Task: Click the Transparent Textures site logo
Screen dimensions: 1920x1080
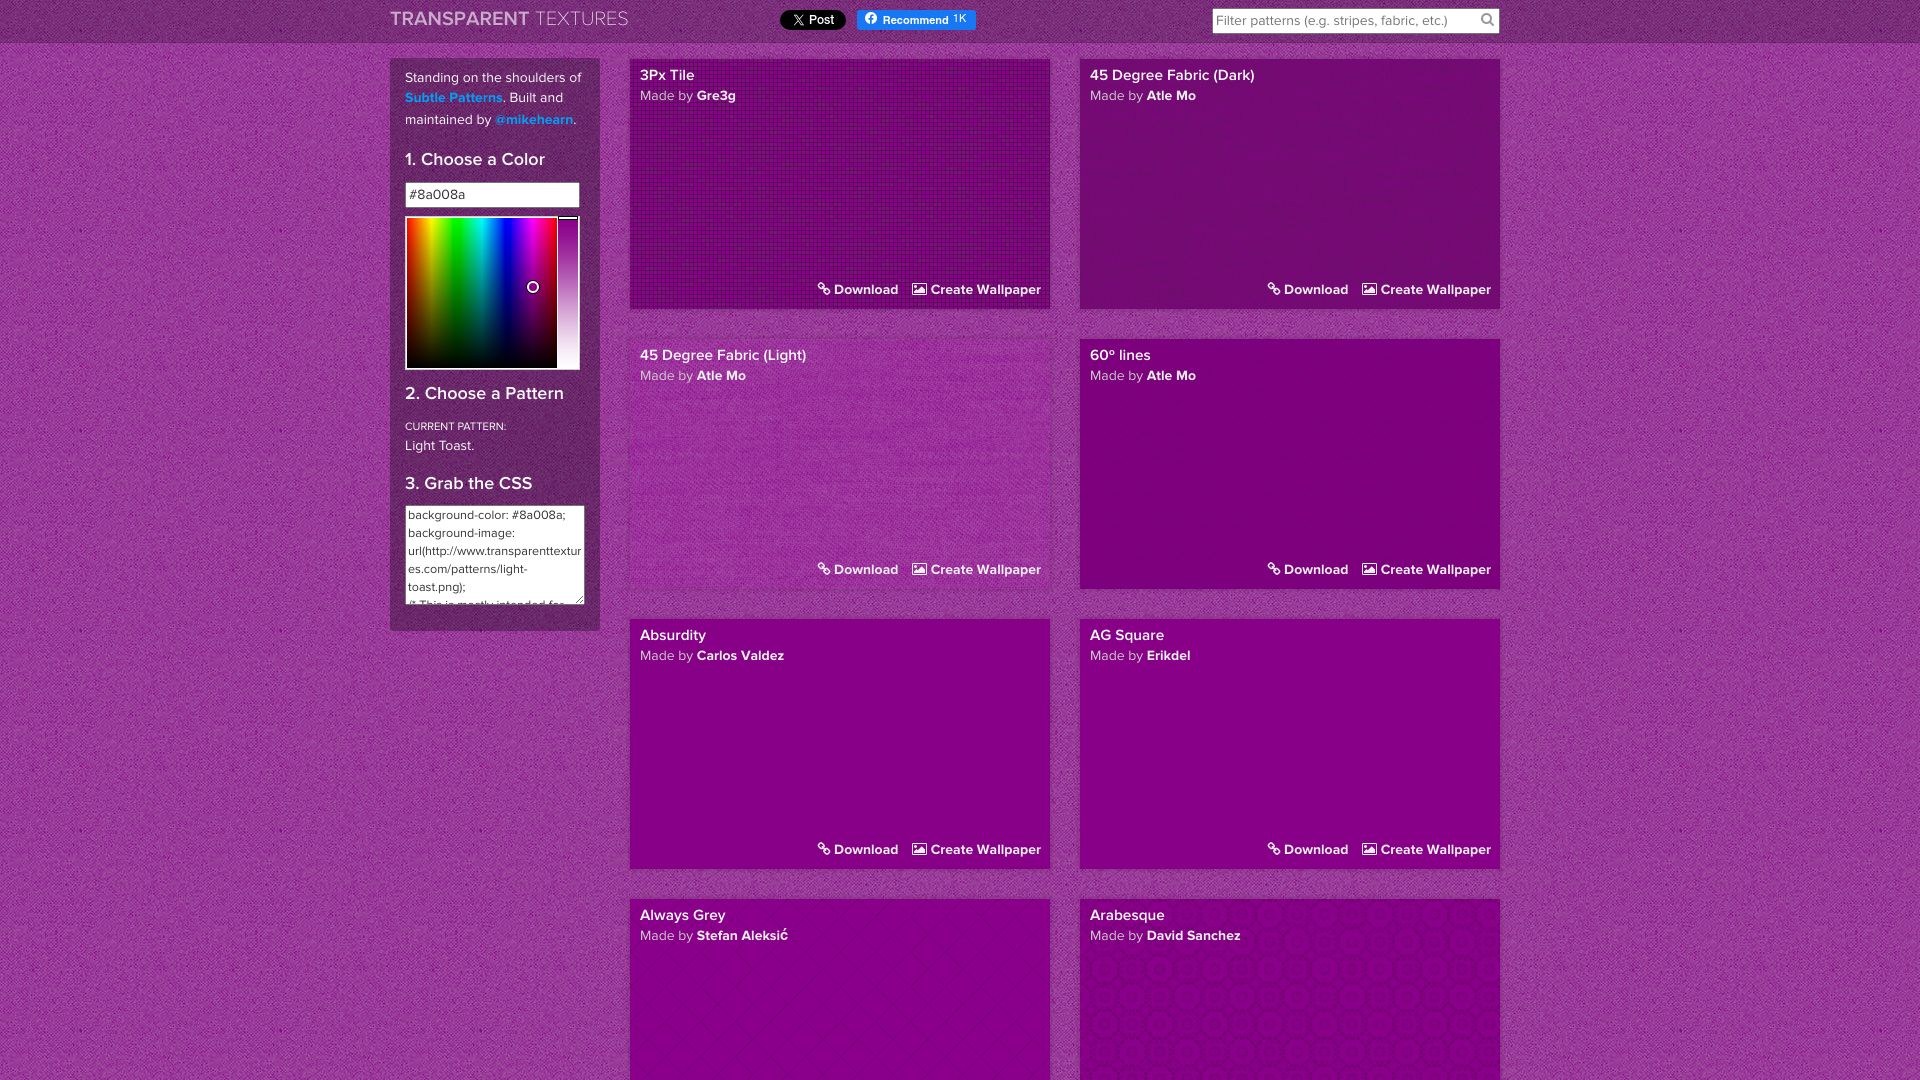Action: (x=509, y=19)
